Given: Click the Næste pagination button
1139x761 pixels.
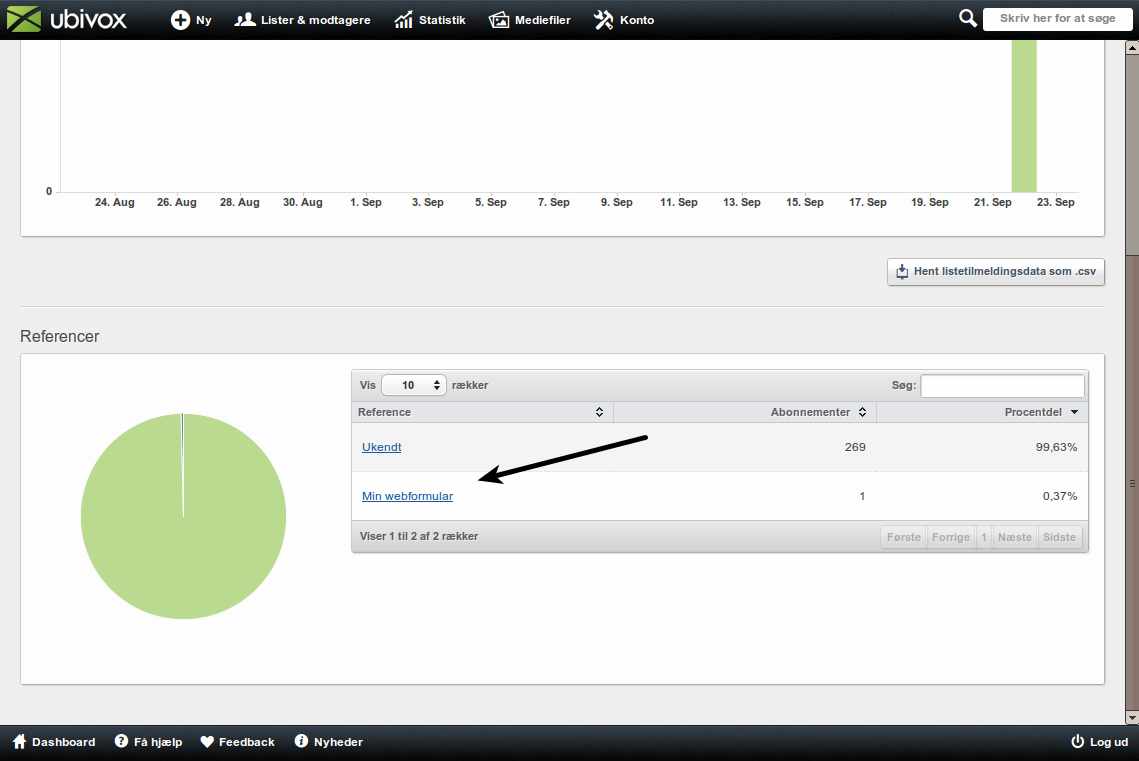Looking at the screenshot, I should 1015,537.
